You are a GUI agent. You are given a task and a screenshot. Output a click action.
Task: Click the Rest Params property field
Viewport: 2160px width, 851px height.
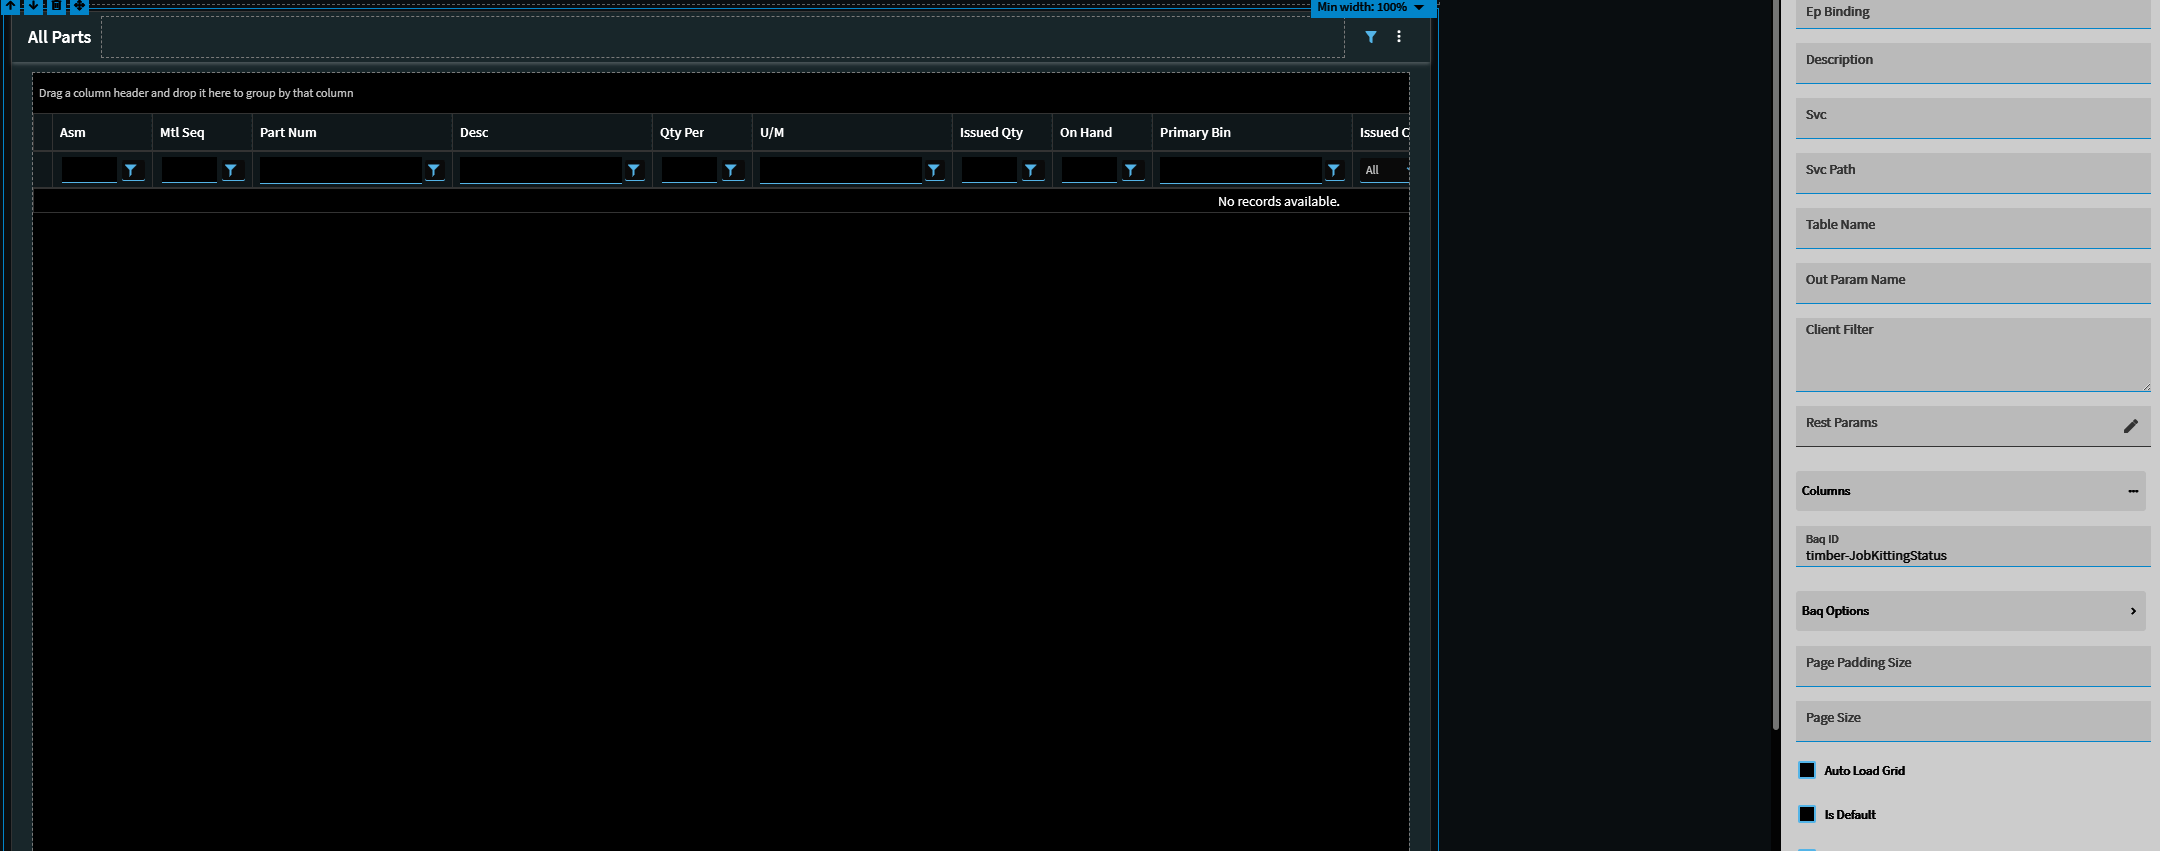click(1973, 426)
